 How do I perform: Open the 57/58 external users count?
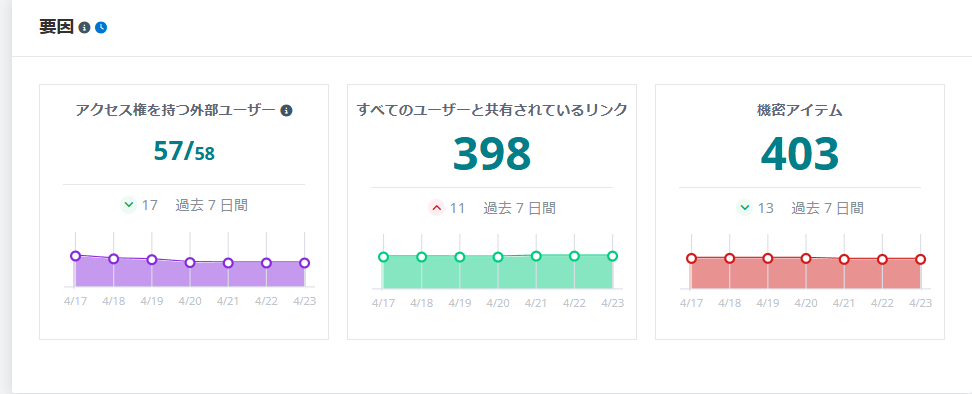point(184,151)
